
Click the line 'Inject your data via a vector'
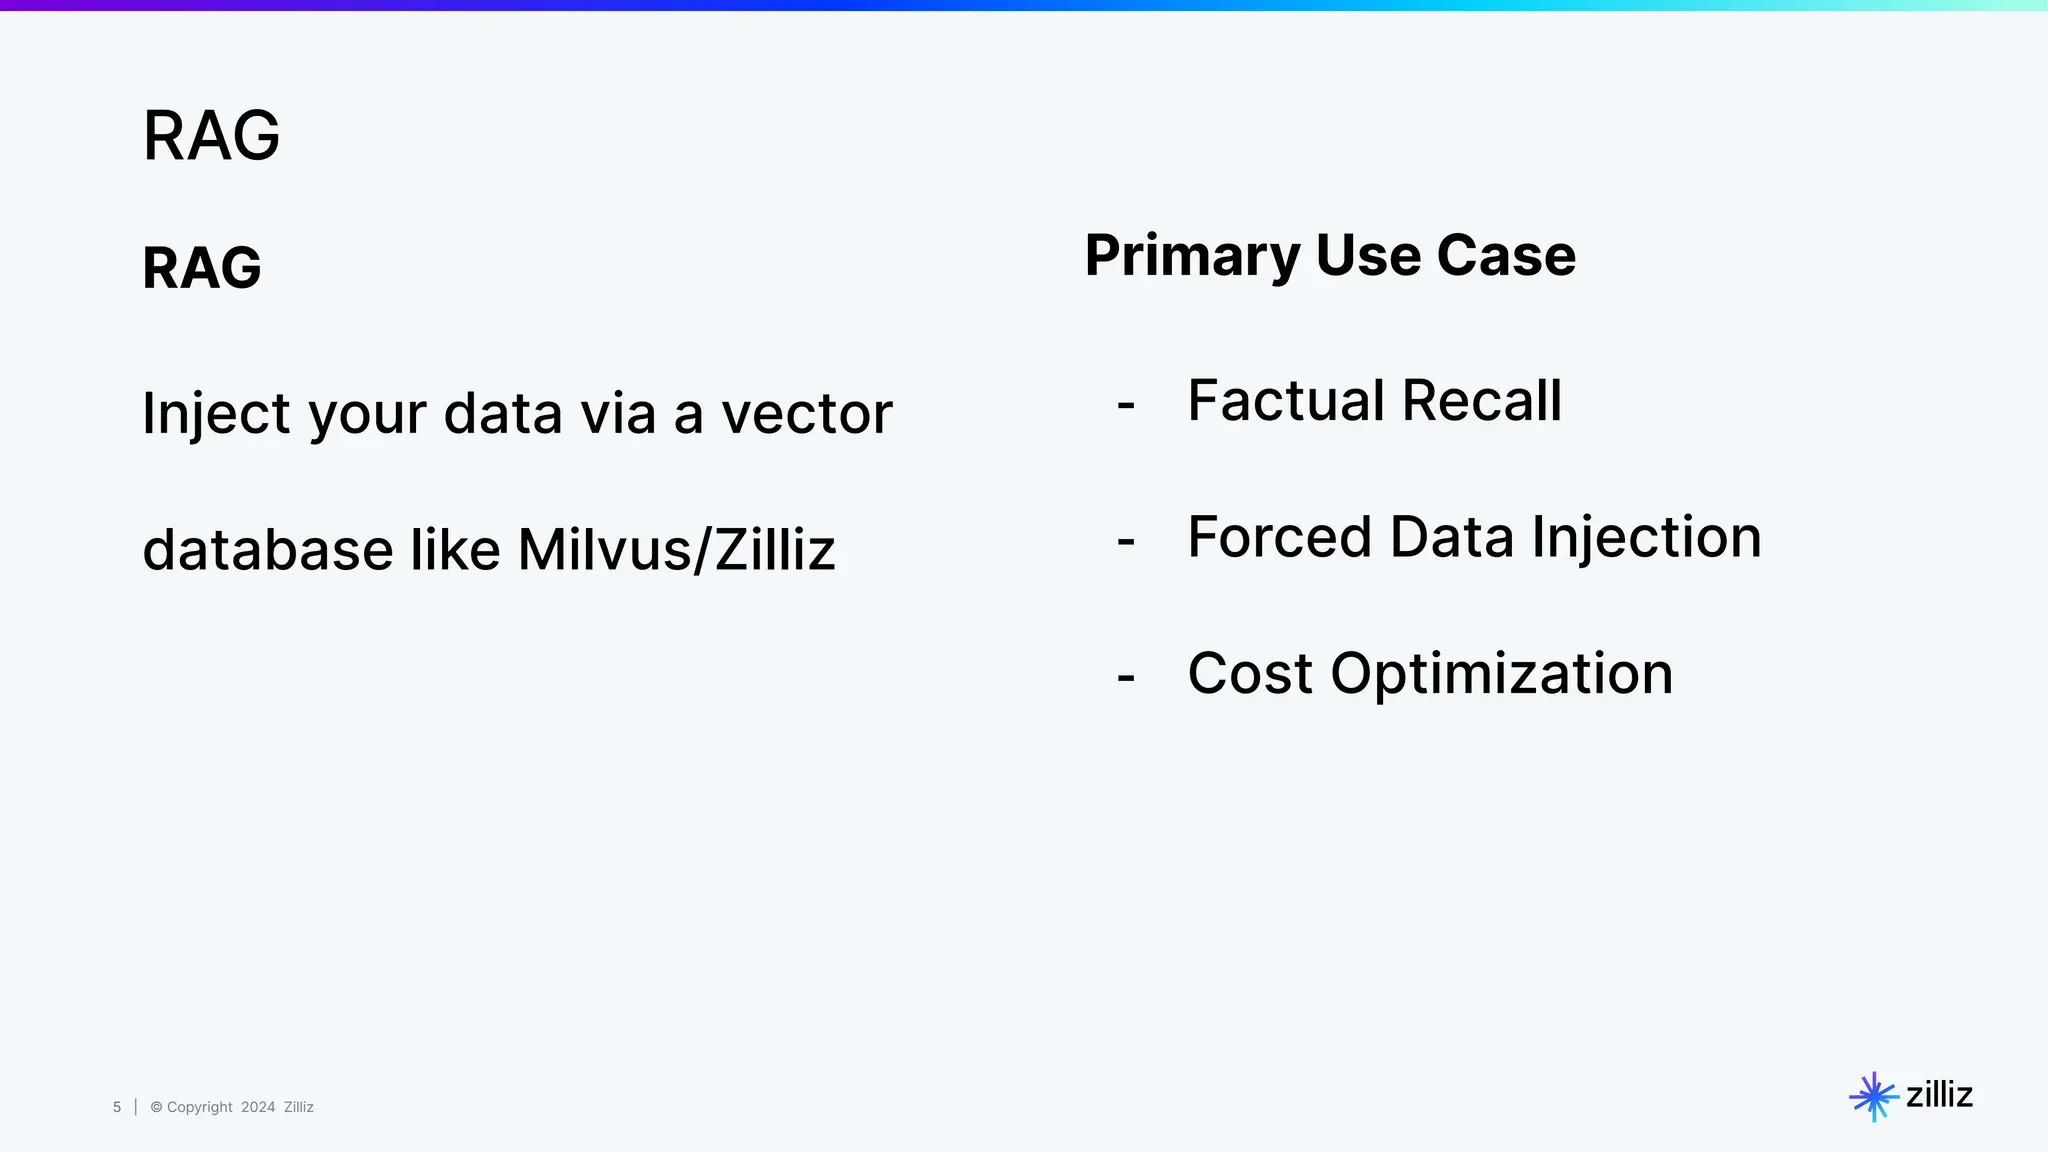click(x=517, y=413)
